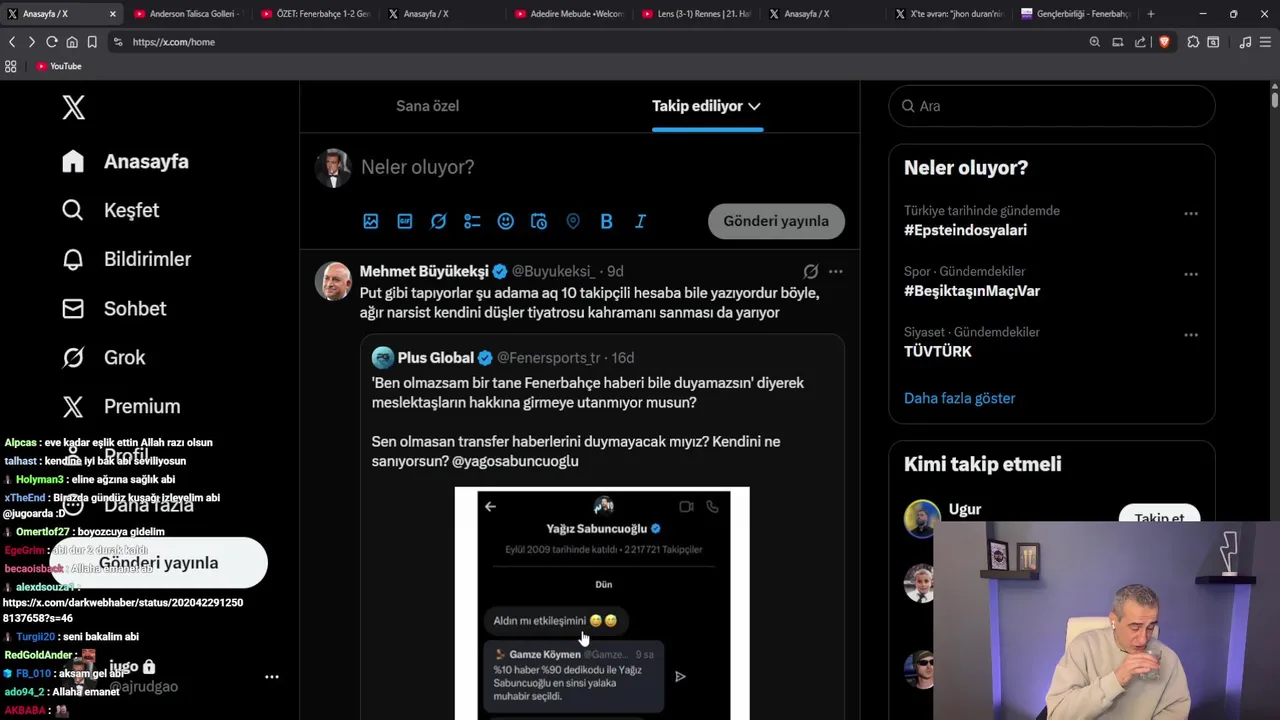Open Mehmet Büyükekşi's profile avatar
Screen dimensions: 1280x720
333,281
